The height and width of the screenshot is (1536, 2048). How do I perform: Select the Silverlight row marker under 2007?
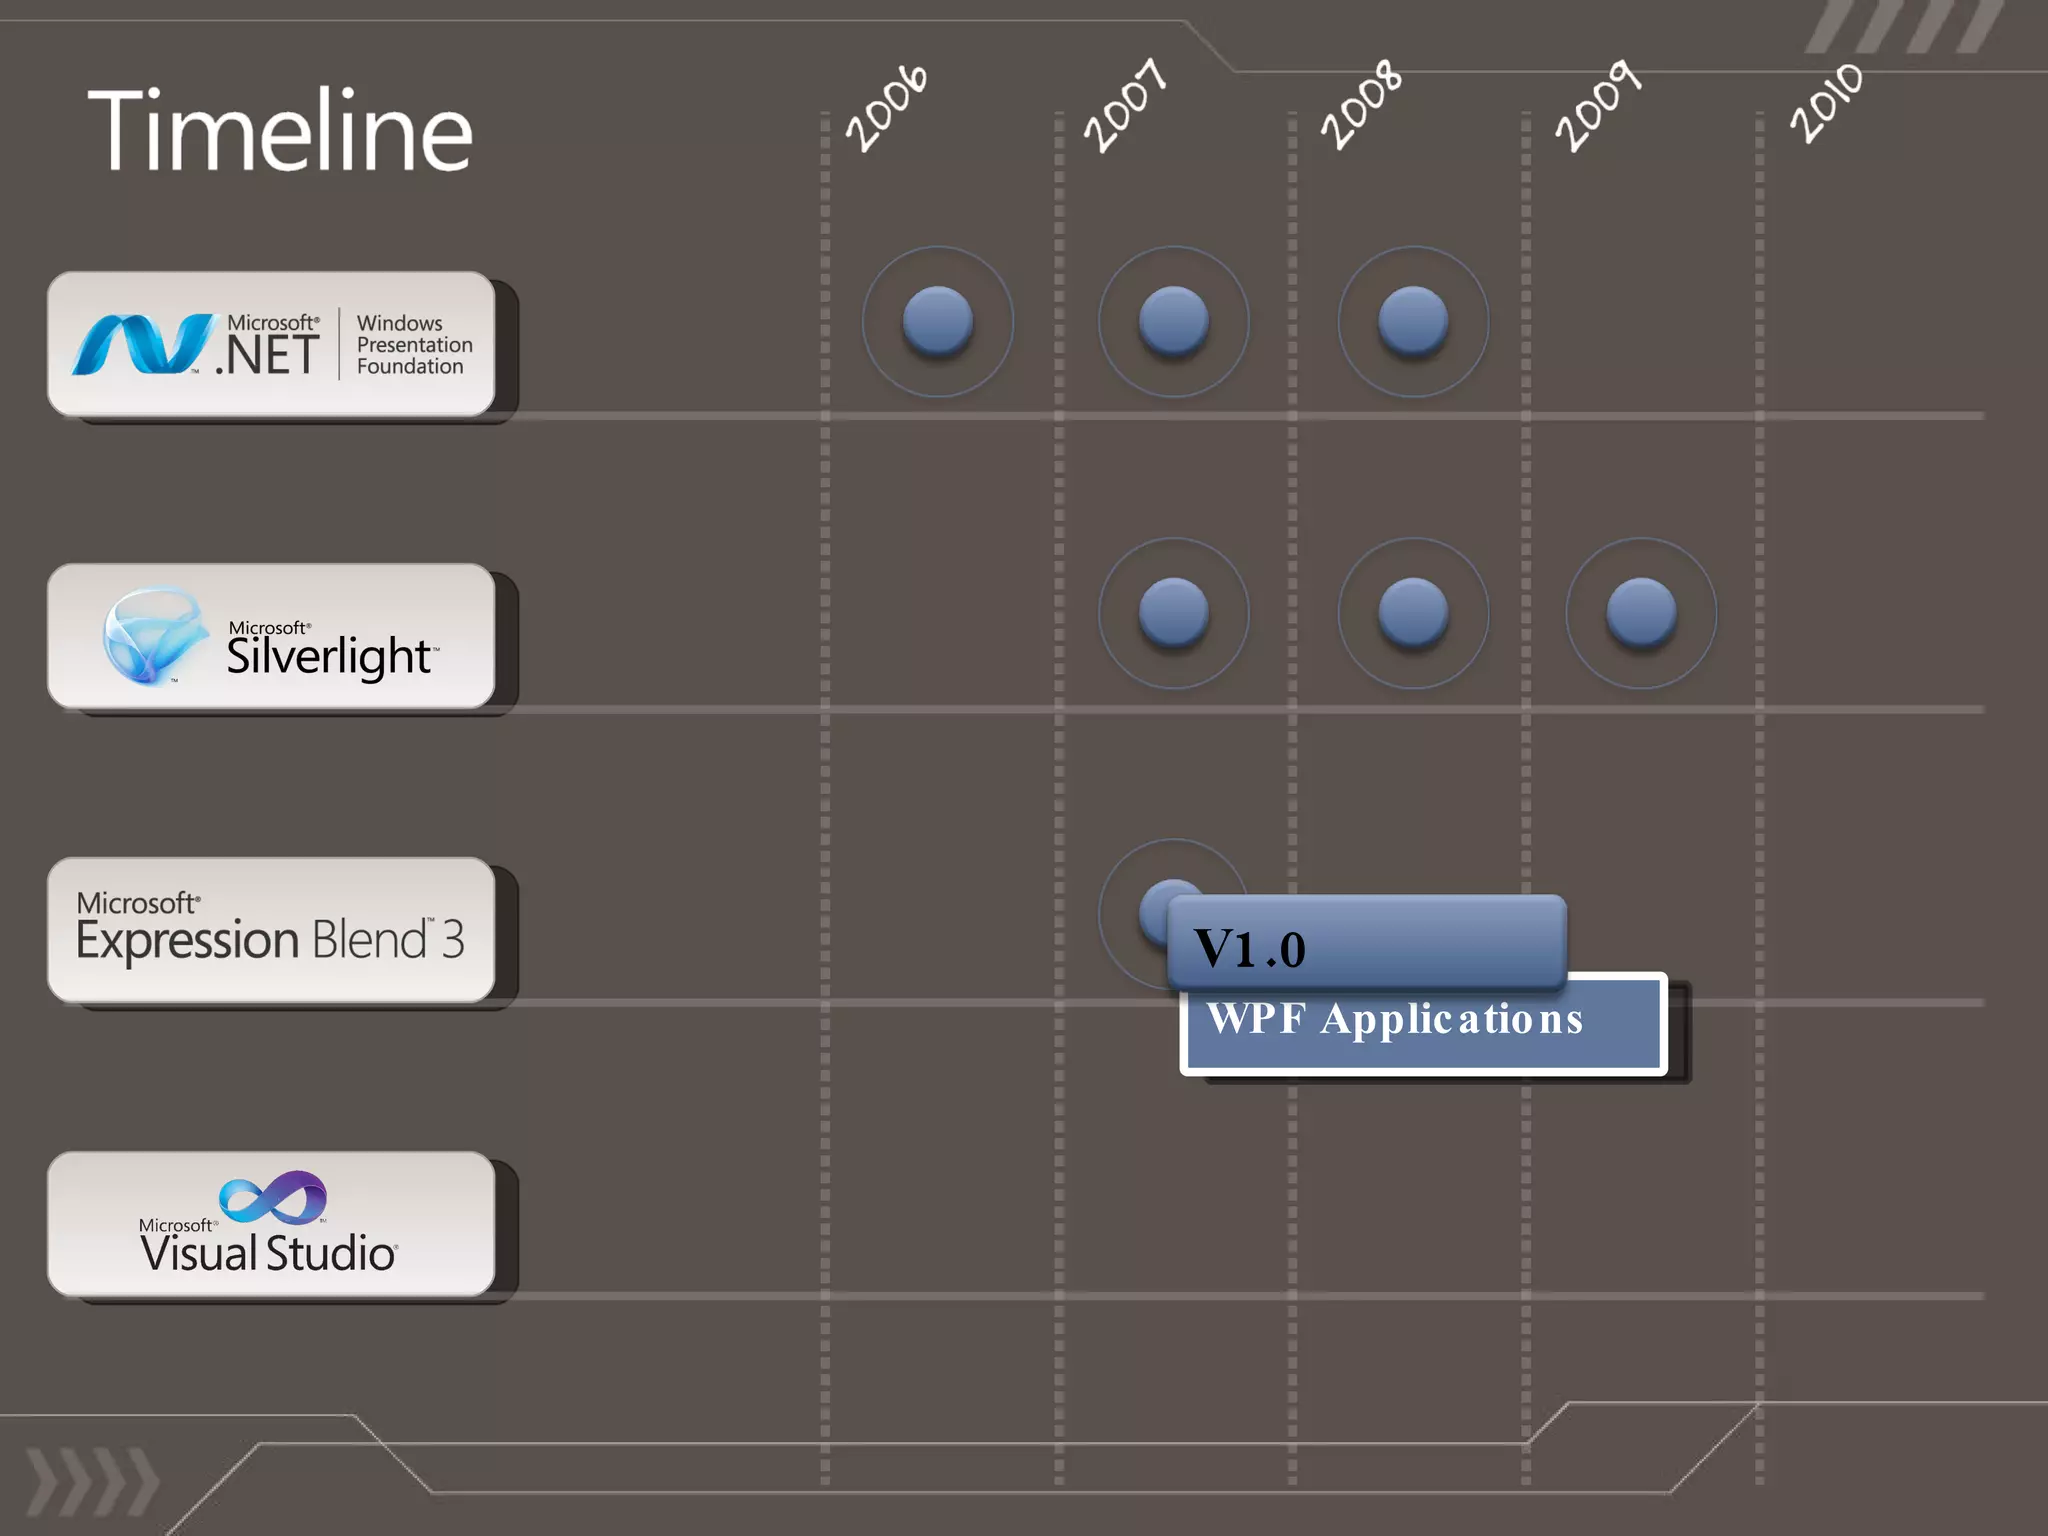point(1174,613)
